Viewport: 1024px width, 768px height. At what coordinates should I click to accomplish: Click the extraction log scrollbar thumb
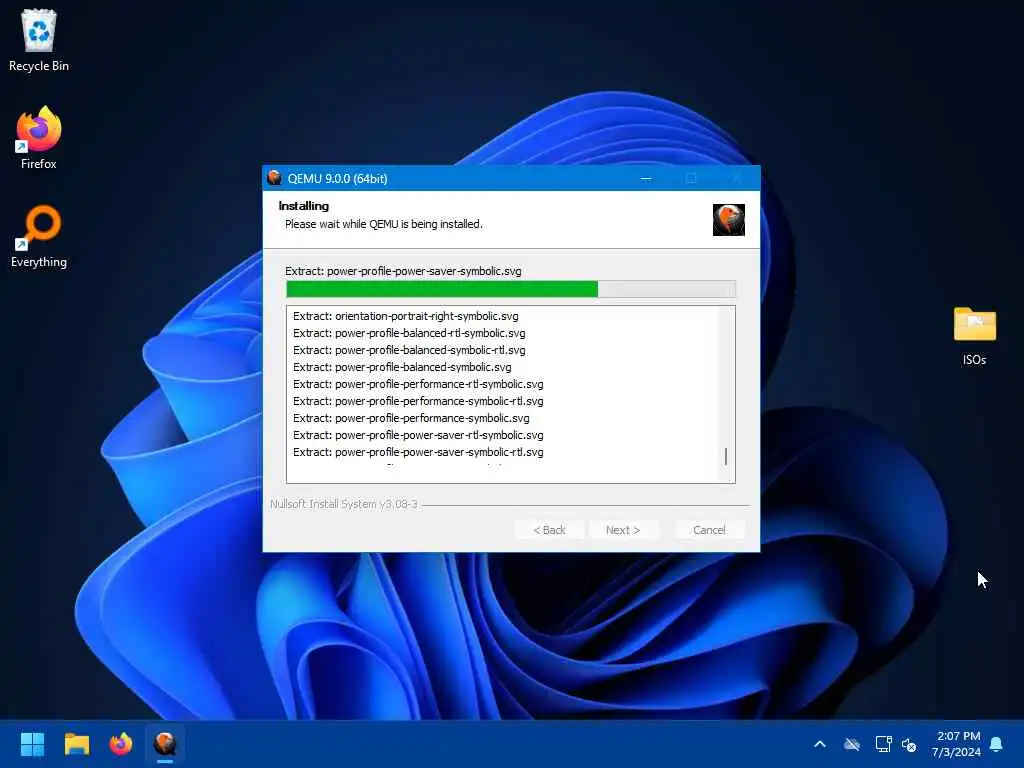[726, 456]
